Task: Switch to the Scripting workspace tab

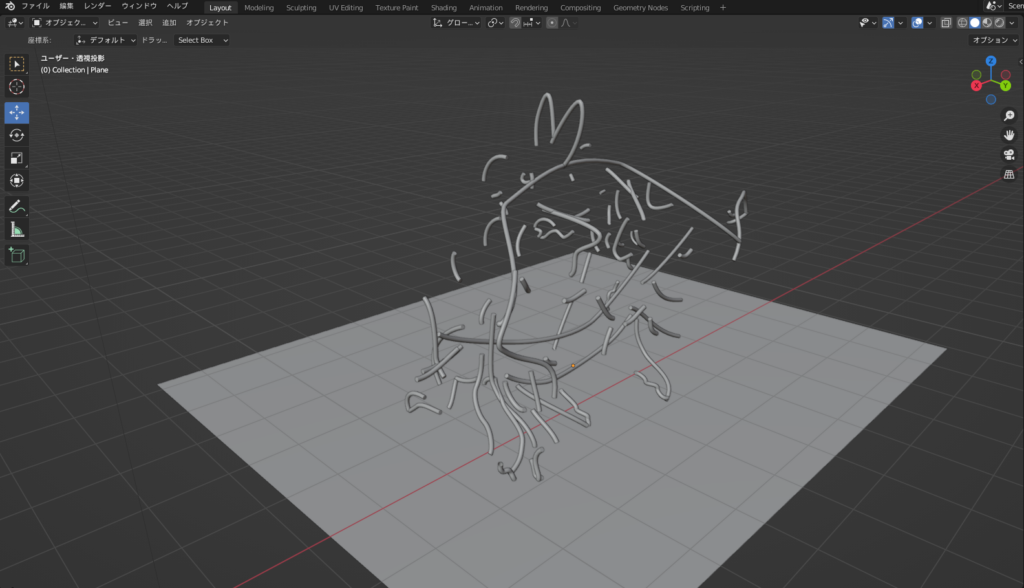Action: click(x=694, y=8)
